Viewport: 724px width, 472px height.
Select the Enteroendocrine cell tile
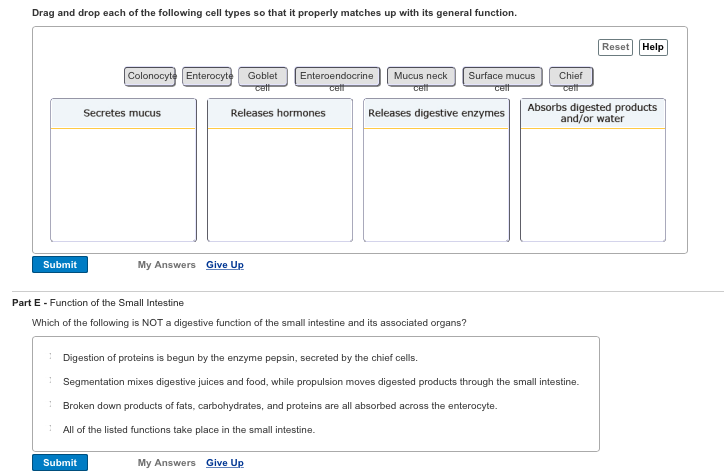point(337,76)
